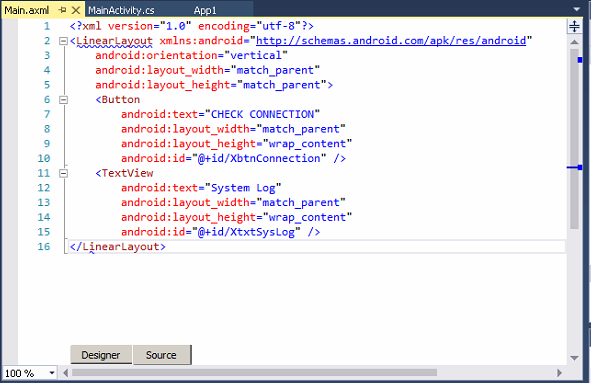Viewport: 591px width, 383px height.
Task: Collapse the TextView element
Action: 63,173
